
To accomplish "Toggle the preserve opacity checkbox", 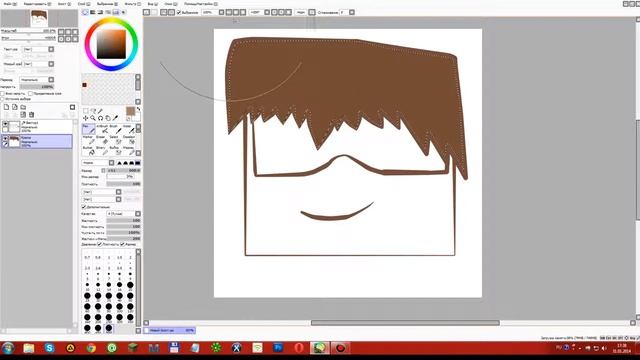I will (x=2, y=93).
